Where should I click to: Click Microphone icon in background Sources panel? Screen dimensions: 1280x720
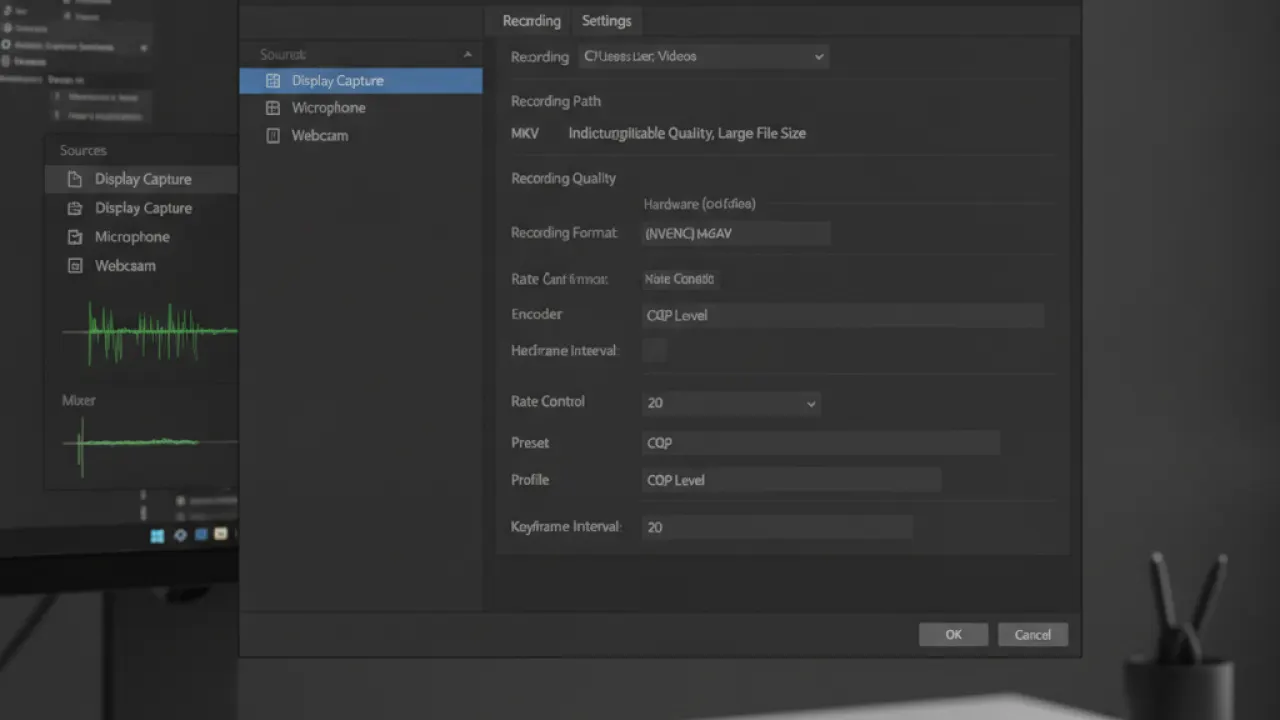pyautogui.click(x=74, y=237)
